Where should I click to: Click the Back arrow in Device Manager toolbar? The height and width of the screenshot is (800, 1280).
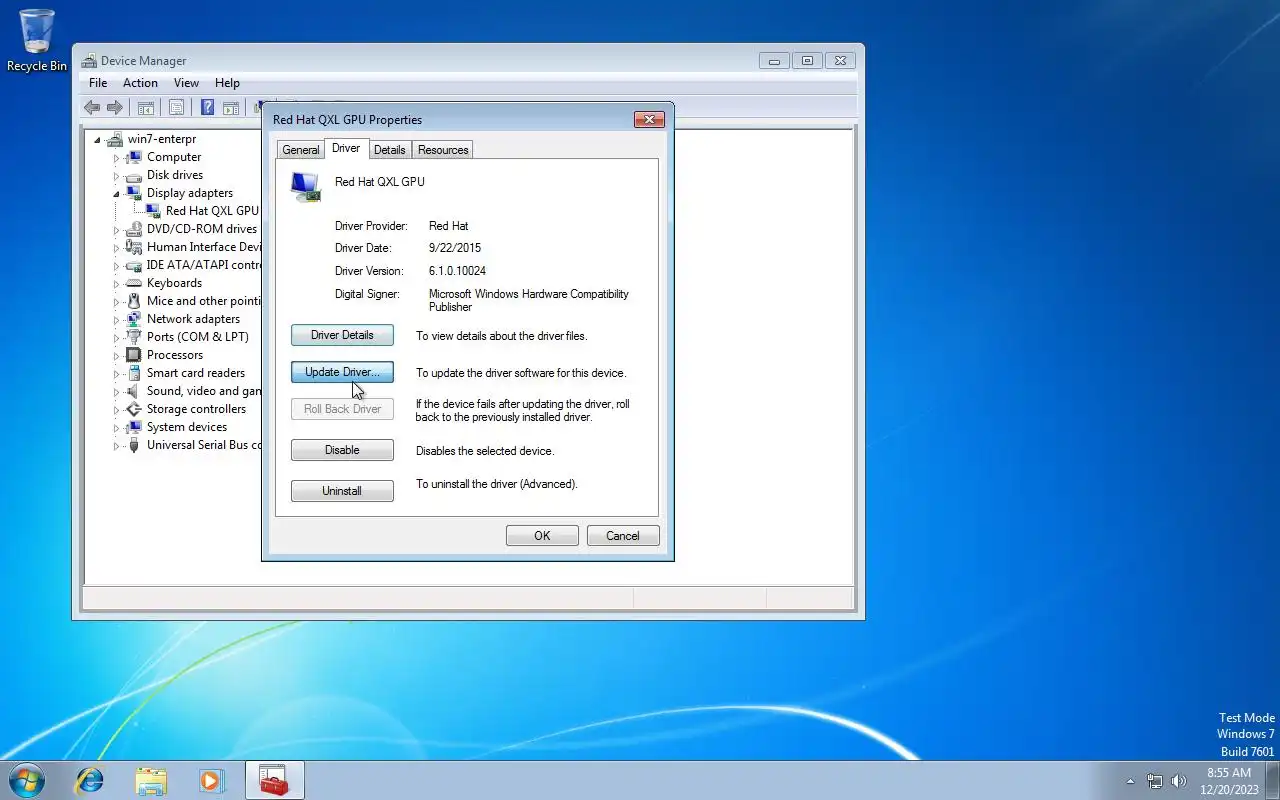[92, 108]
